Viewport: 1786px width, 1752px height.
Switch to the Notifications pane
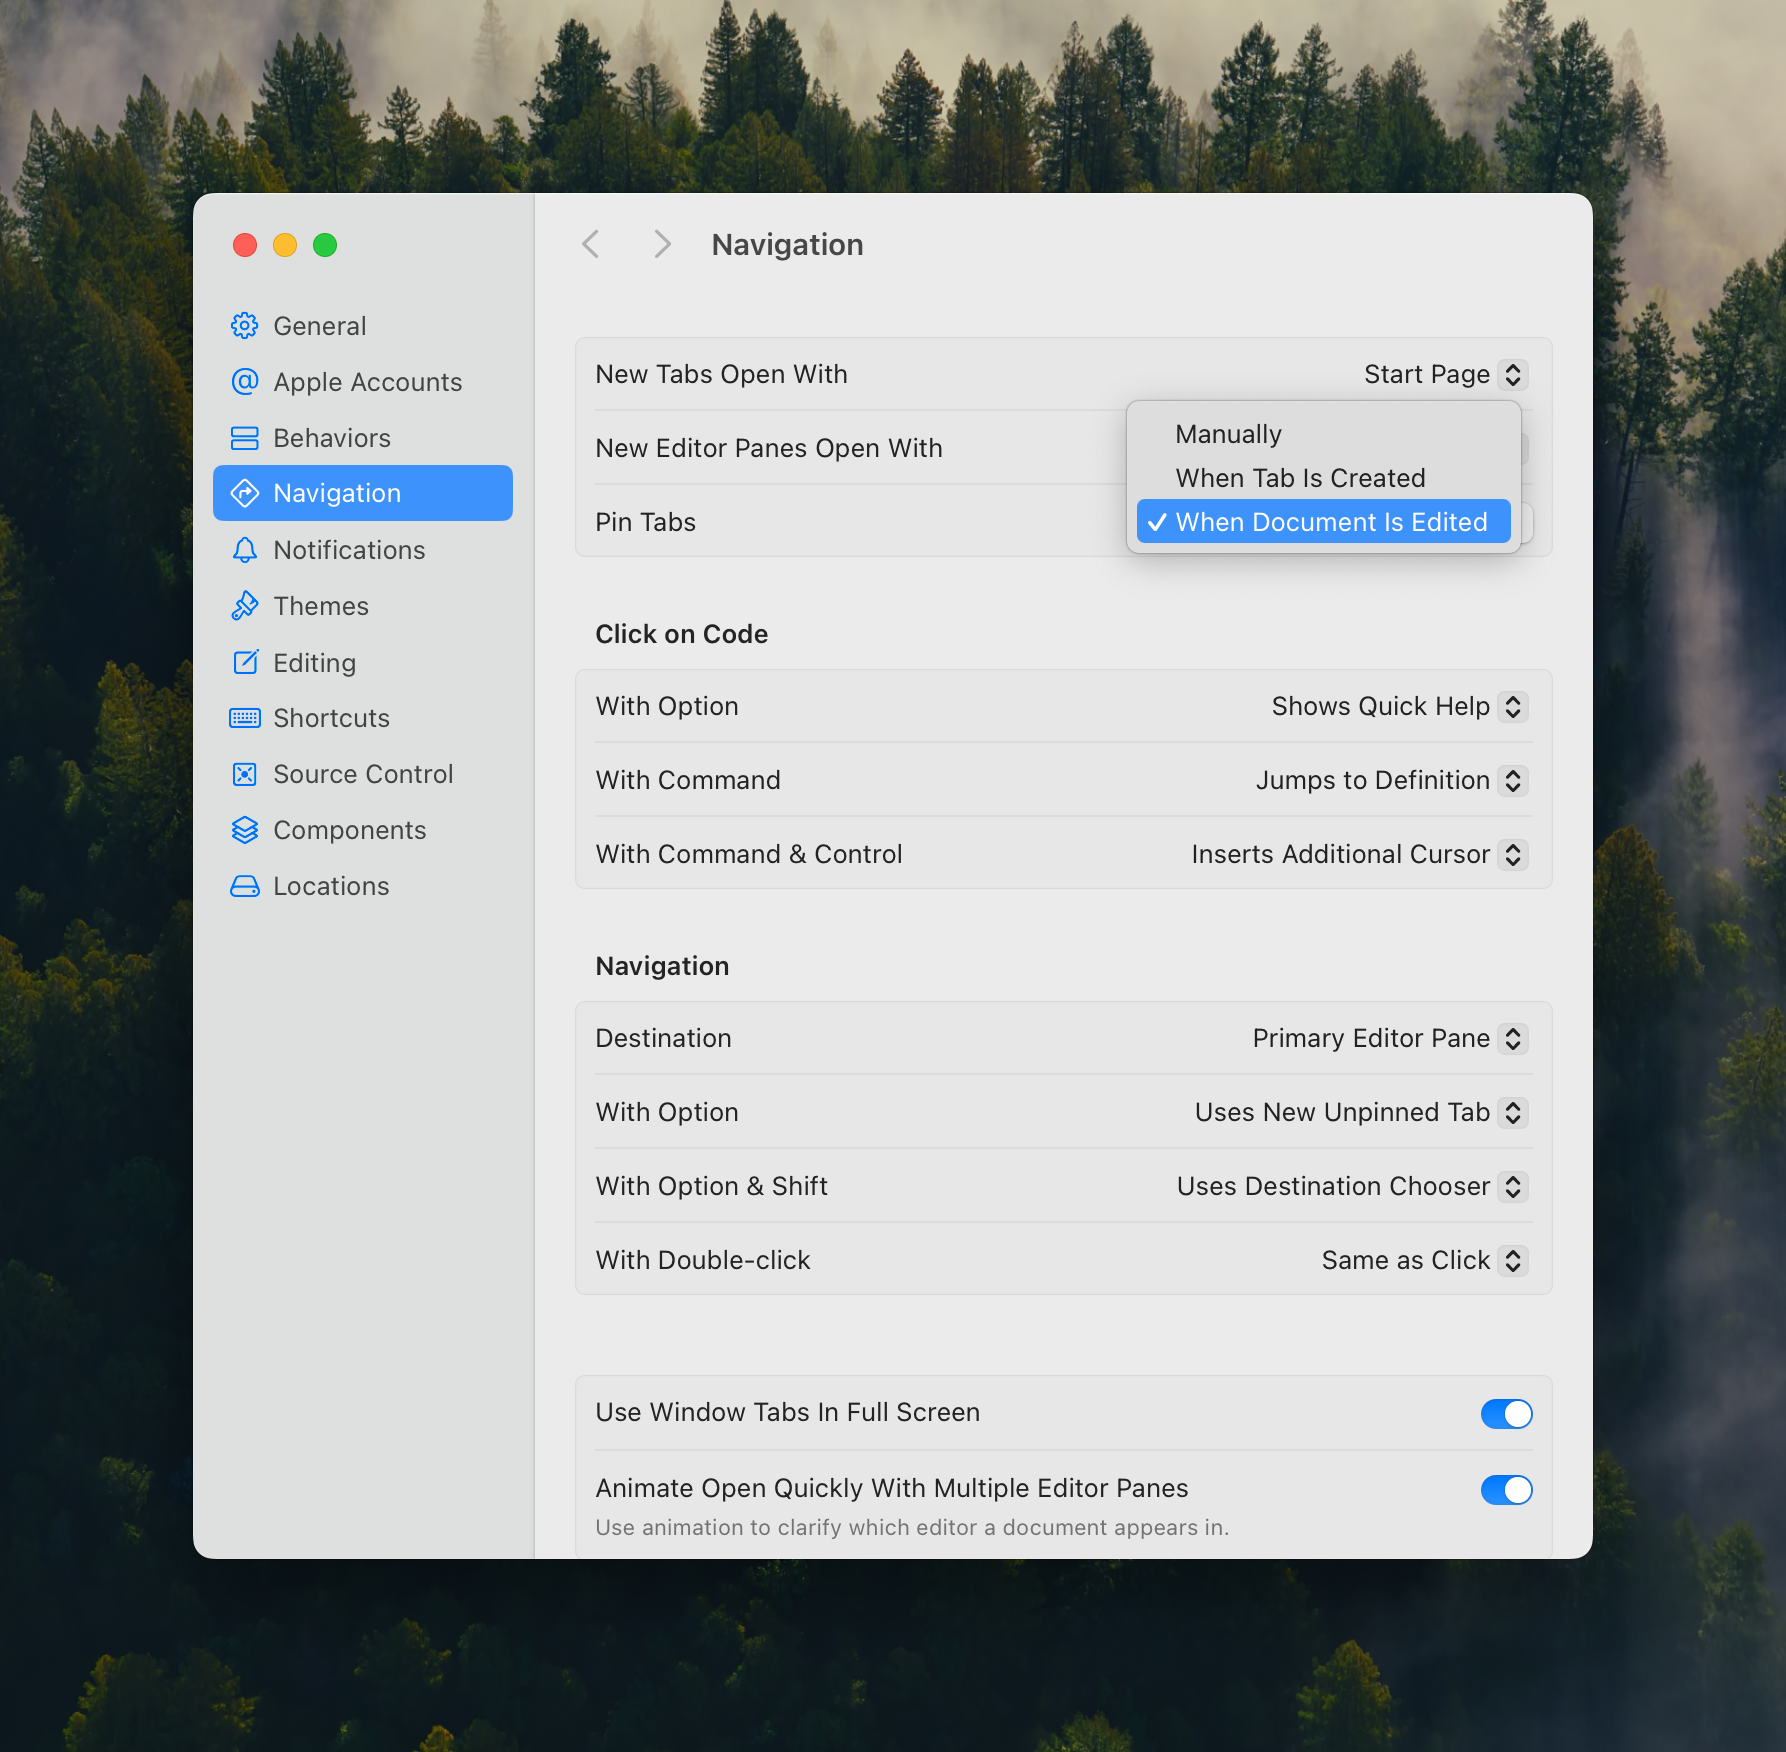click(363, 550)
